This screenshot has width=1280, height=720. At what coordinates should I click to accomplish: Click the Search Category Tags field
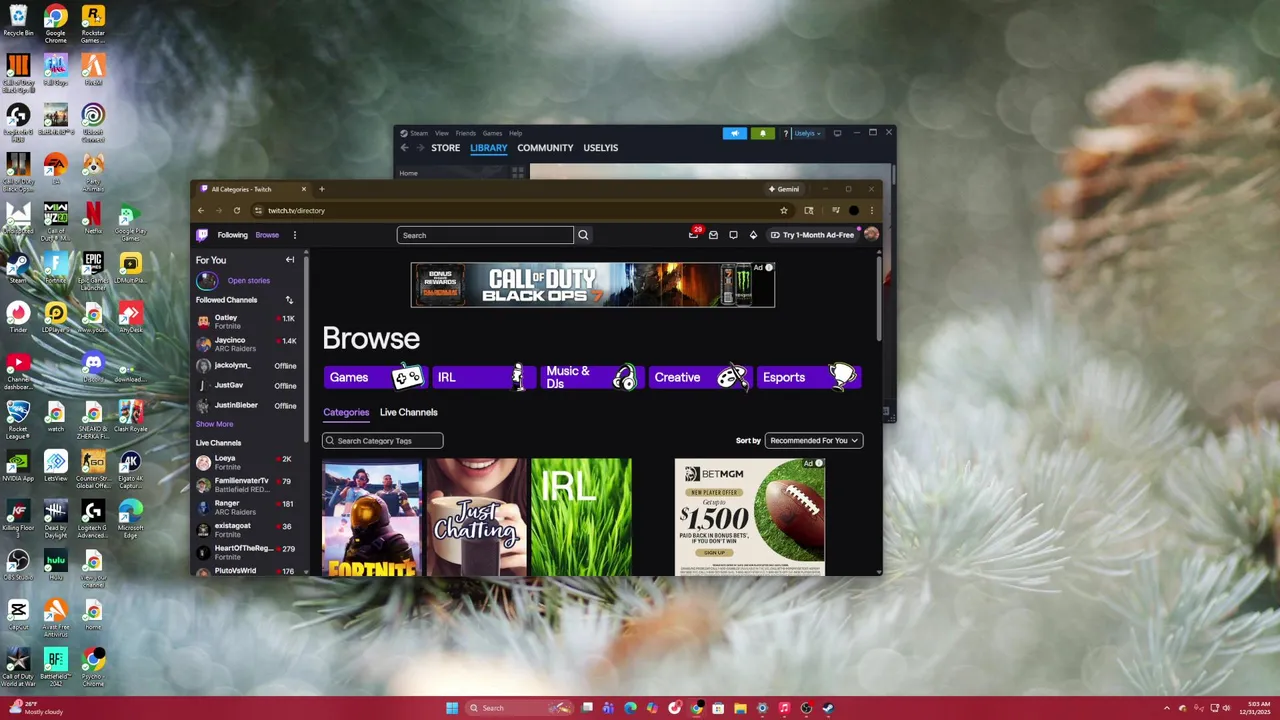[382, 440]
